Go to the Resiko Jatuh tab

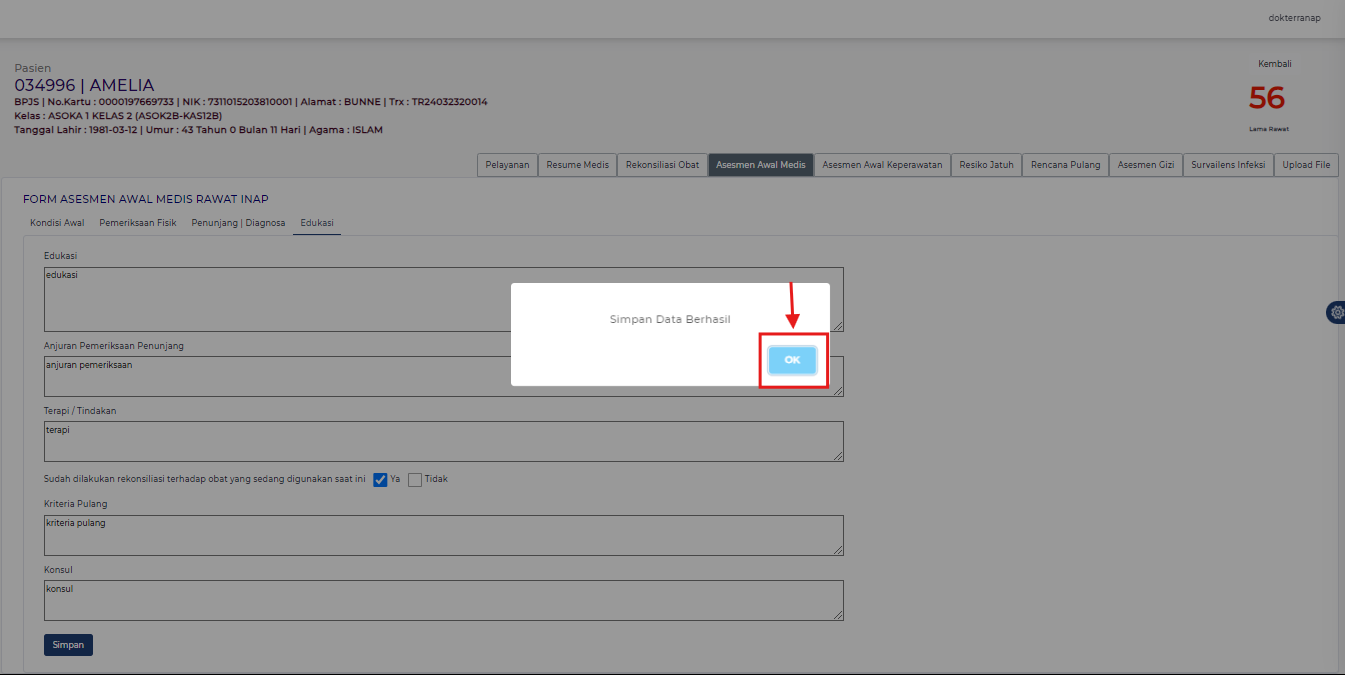(986, 165)
